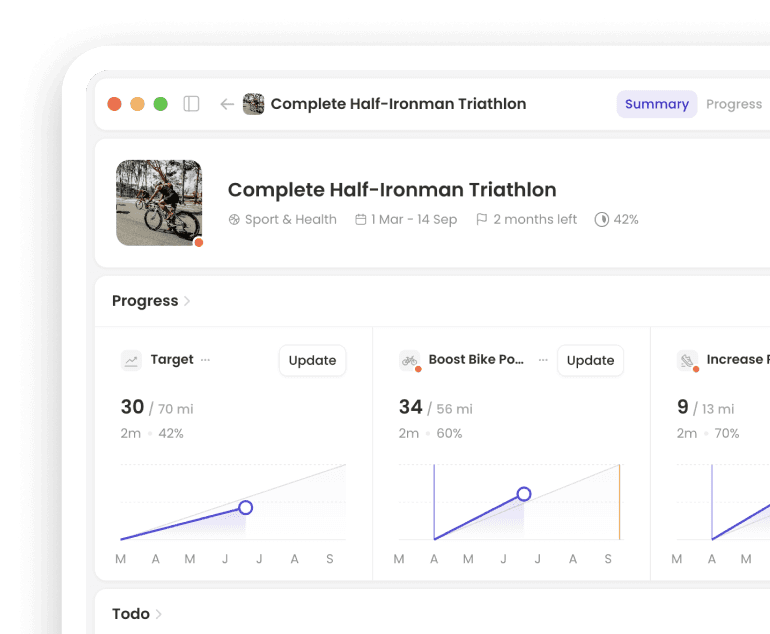770x634 pixels.
Task: Select the Boost Bike chart progress point
Action: point(524,494)
